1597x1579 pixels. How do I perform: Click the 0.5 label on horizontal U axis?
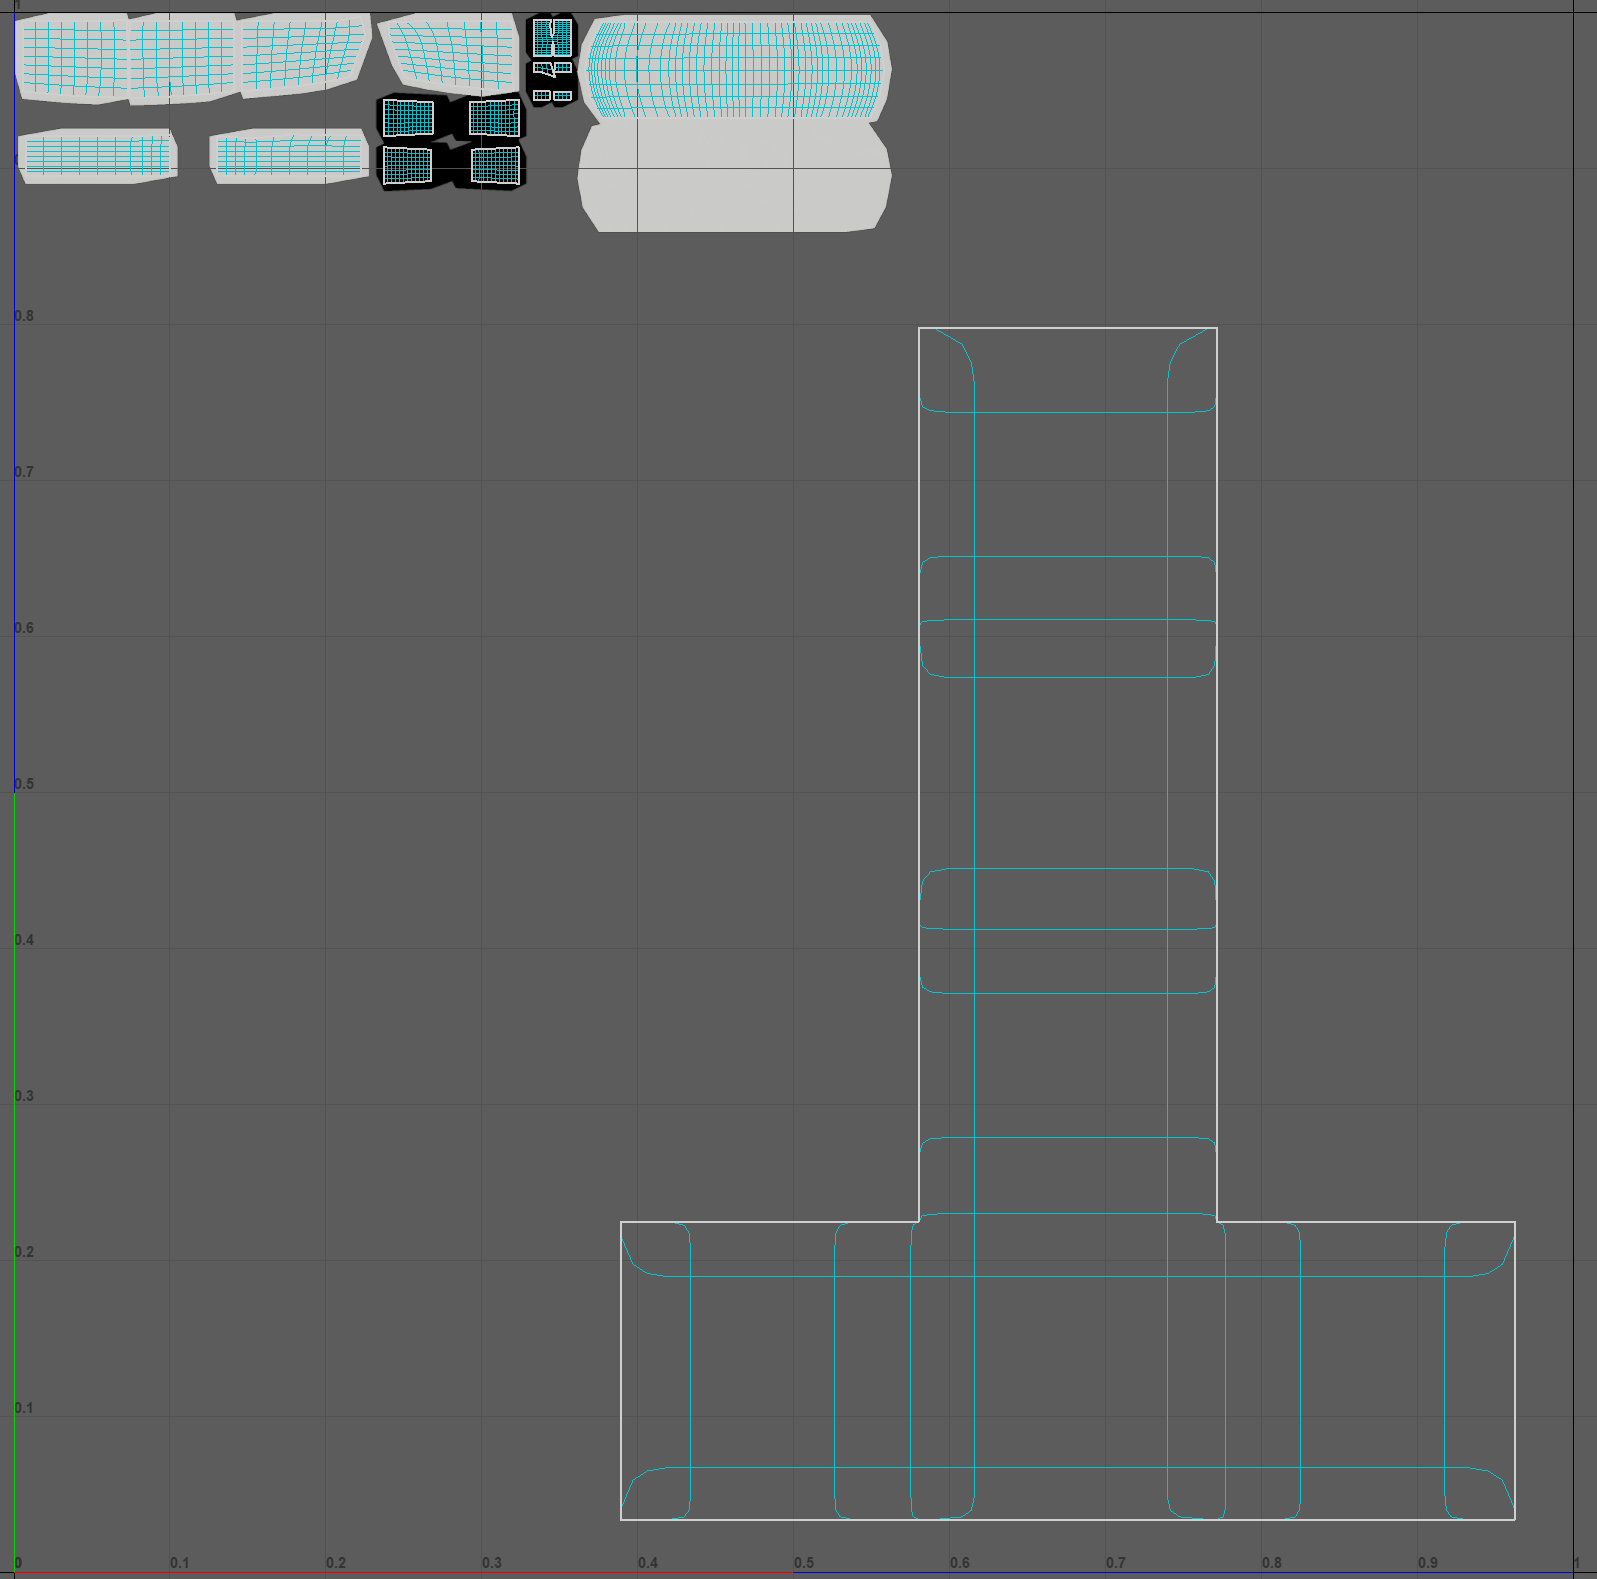tap(804, 1562)
